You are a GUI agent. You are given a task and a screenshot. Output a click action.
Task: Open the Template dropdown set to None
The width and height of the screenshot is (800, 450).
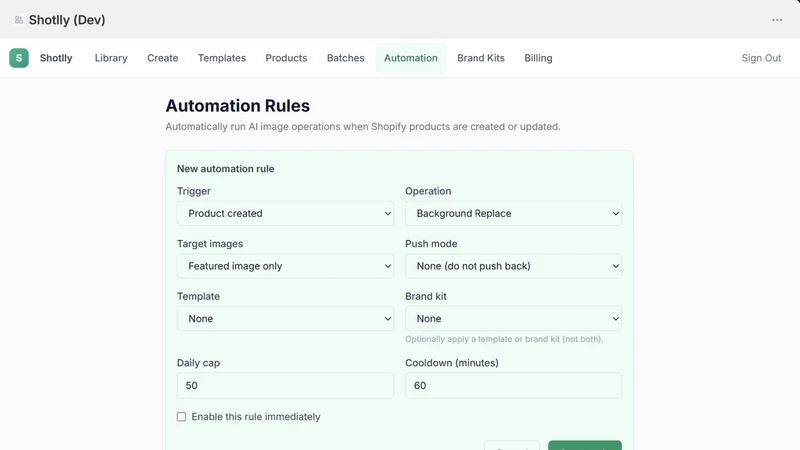pyautogui.click(x=285, y=318)
